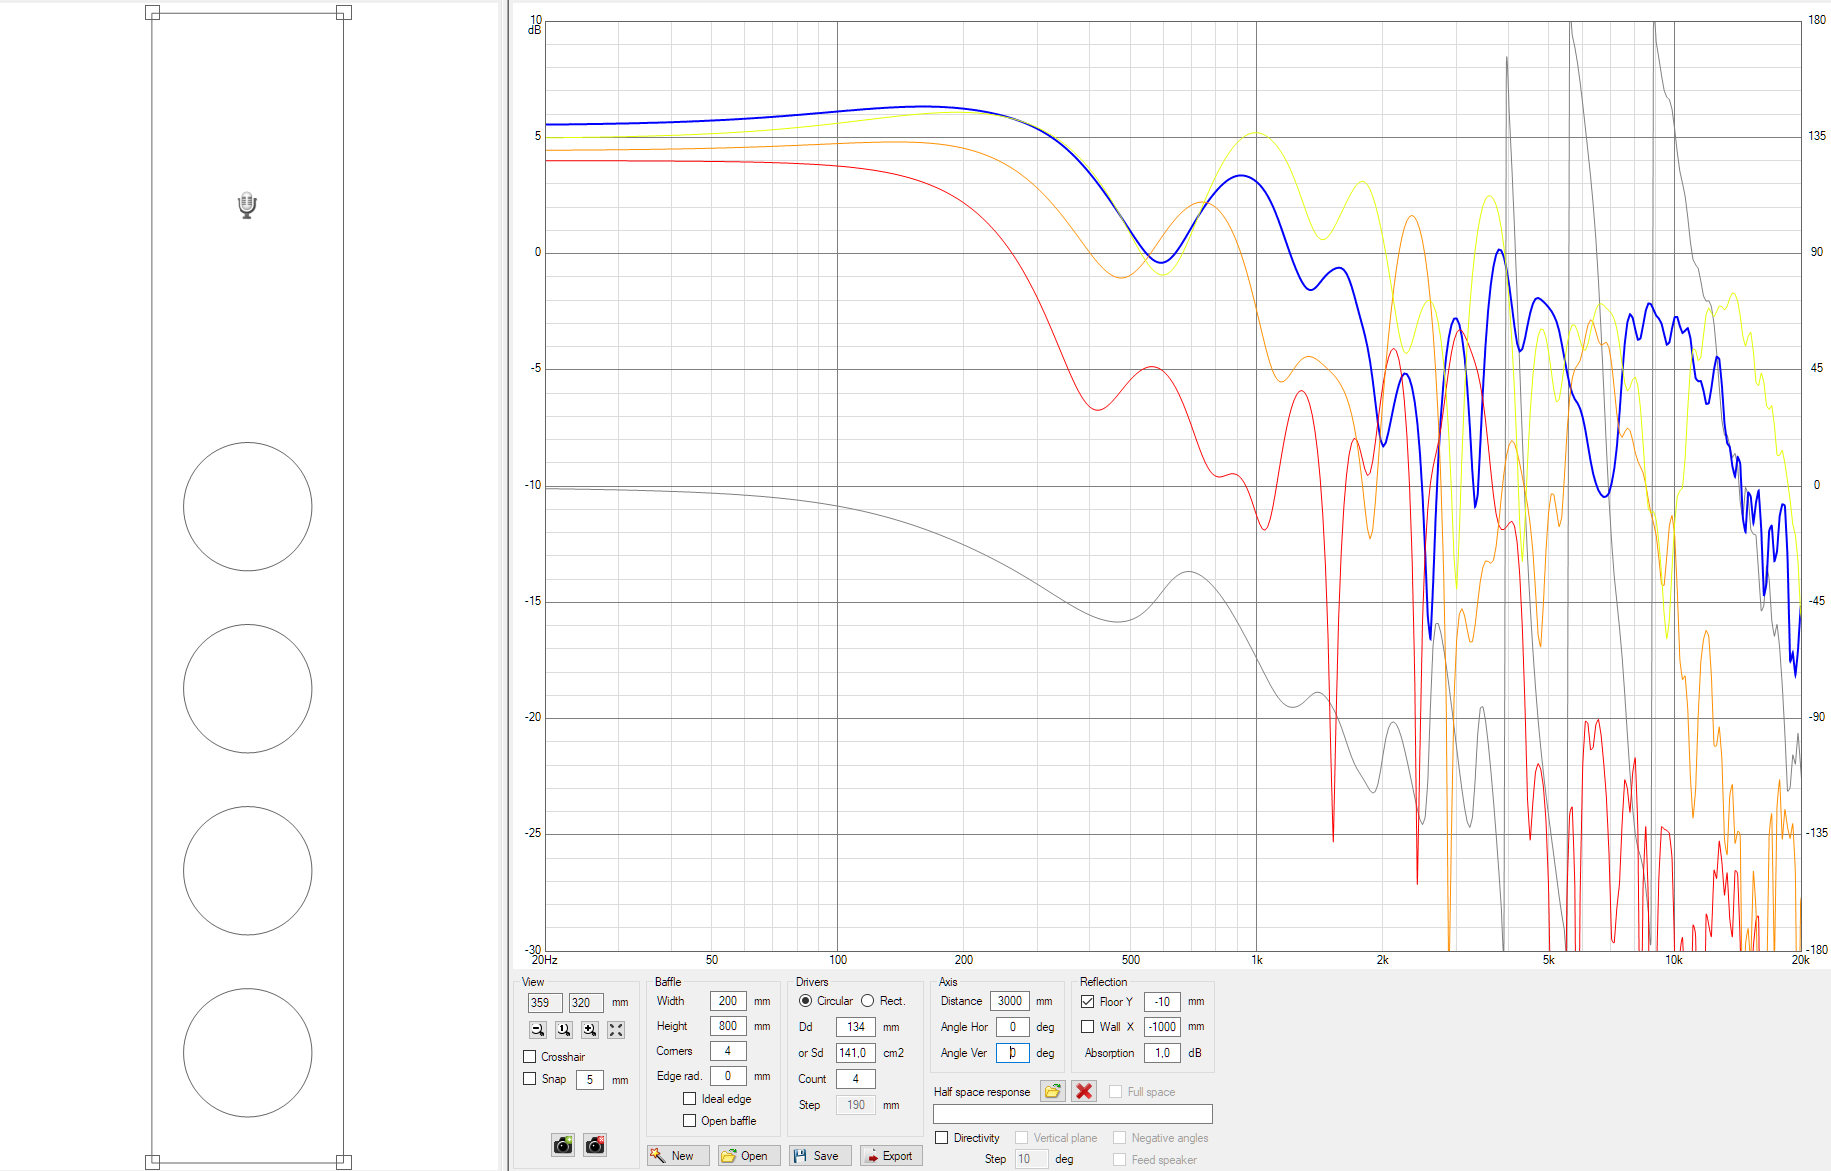
Task: Select the Rect. driver shape
Action: click(868, 1001)
